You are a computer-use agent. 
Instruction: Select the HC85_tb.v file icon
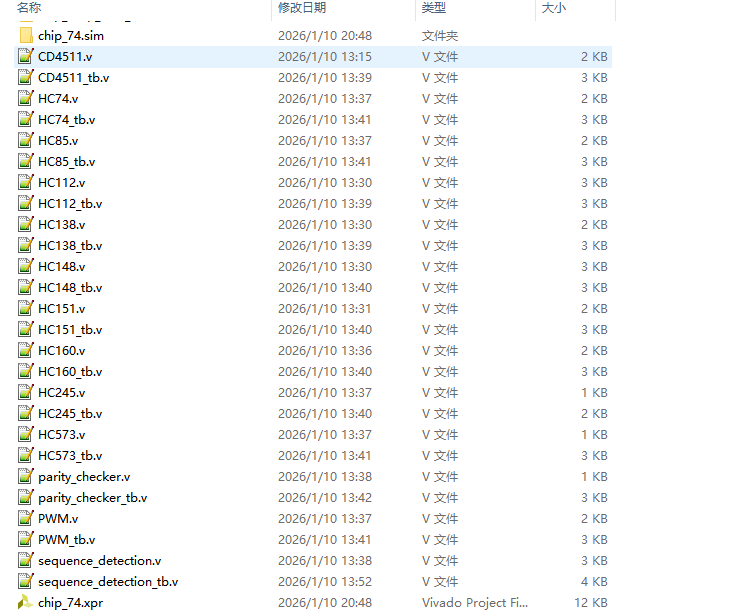pyautogui.click(x=26, y=161)
